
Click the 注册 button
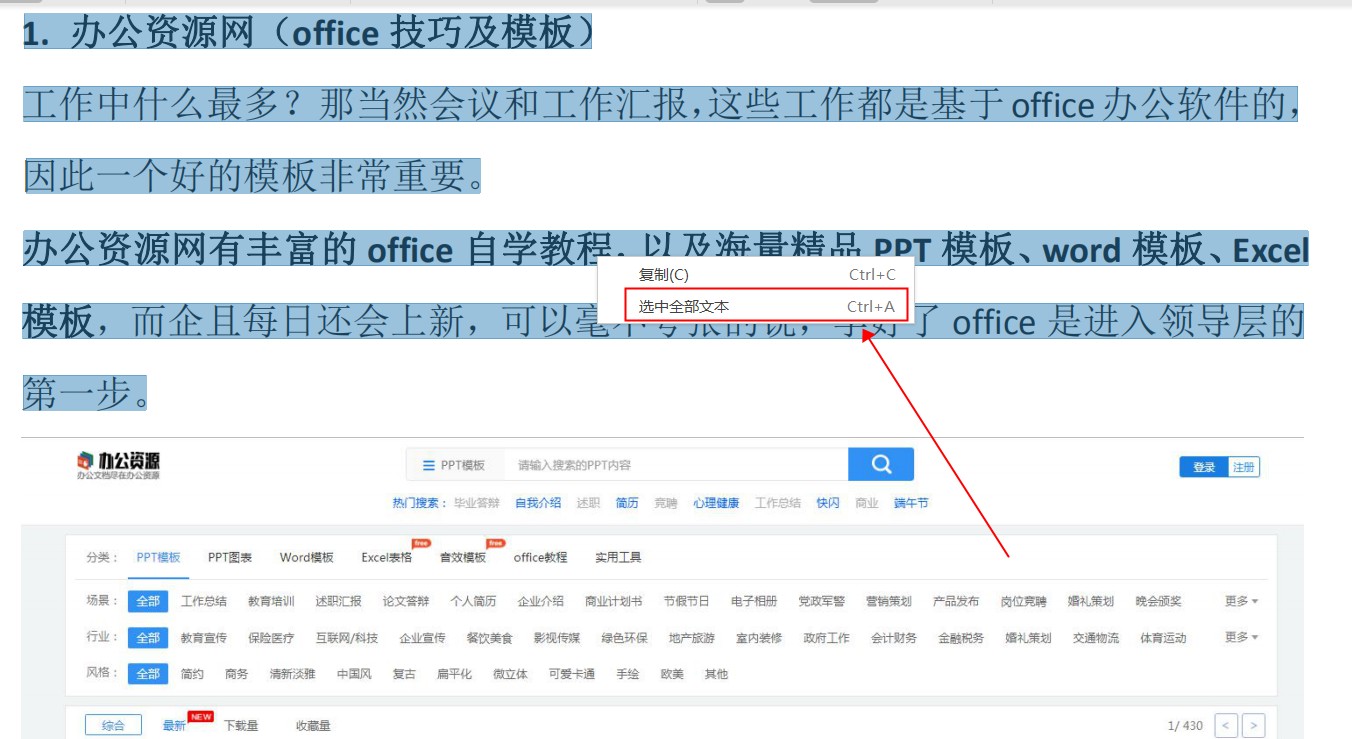[1246, 466]
